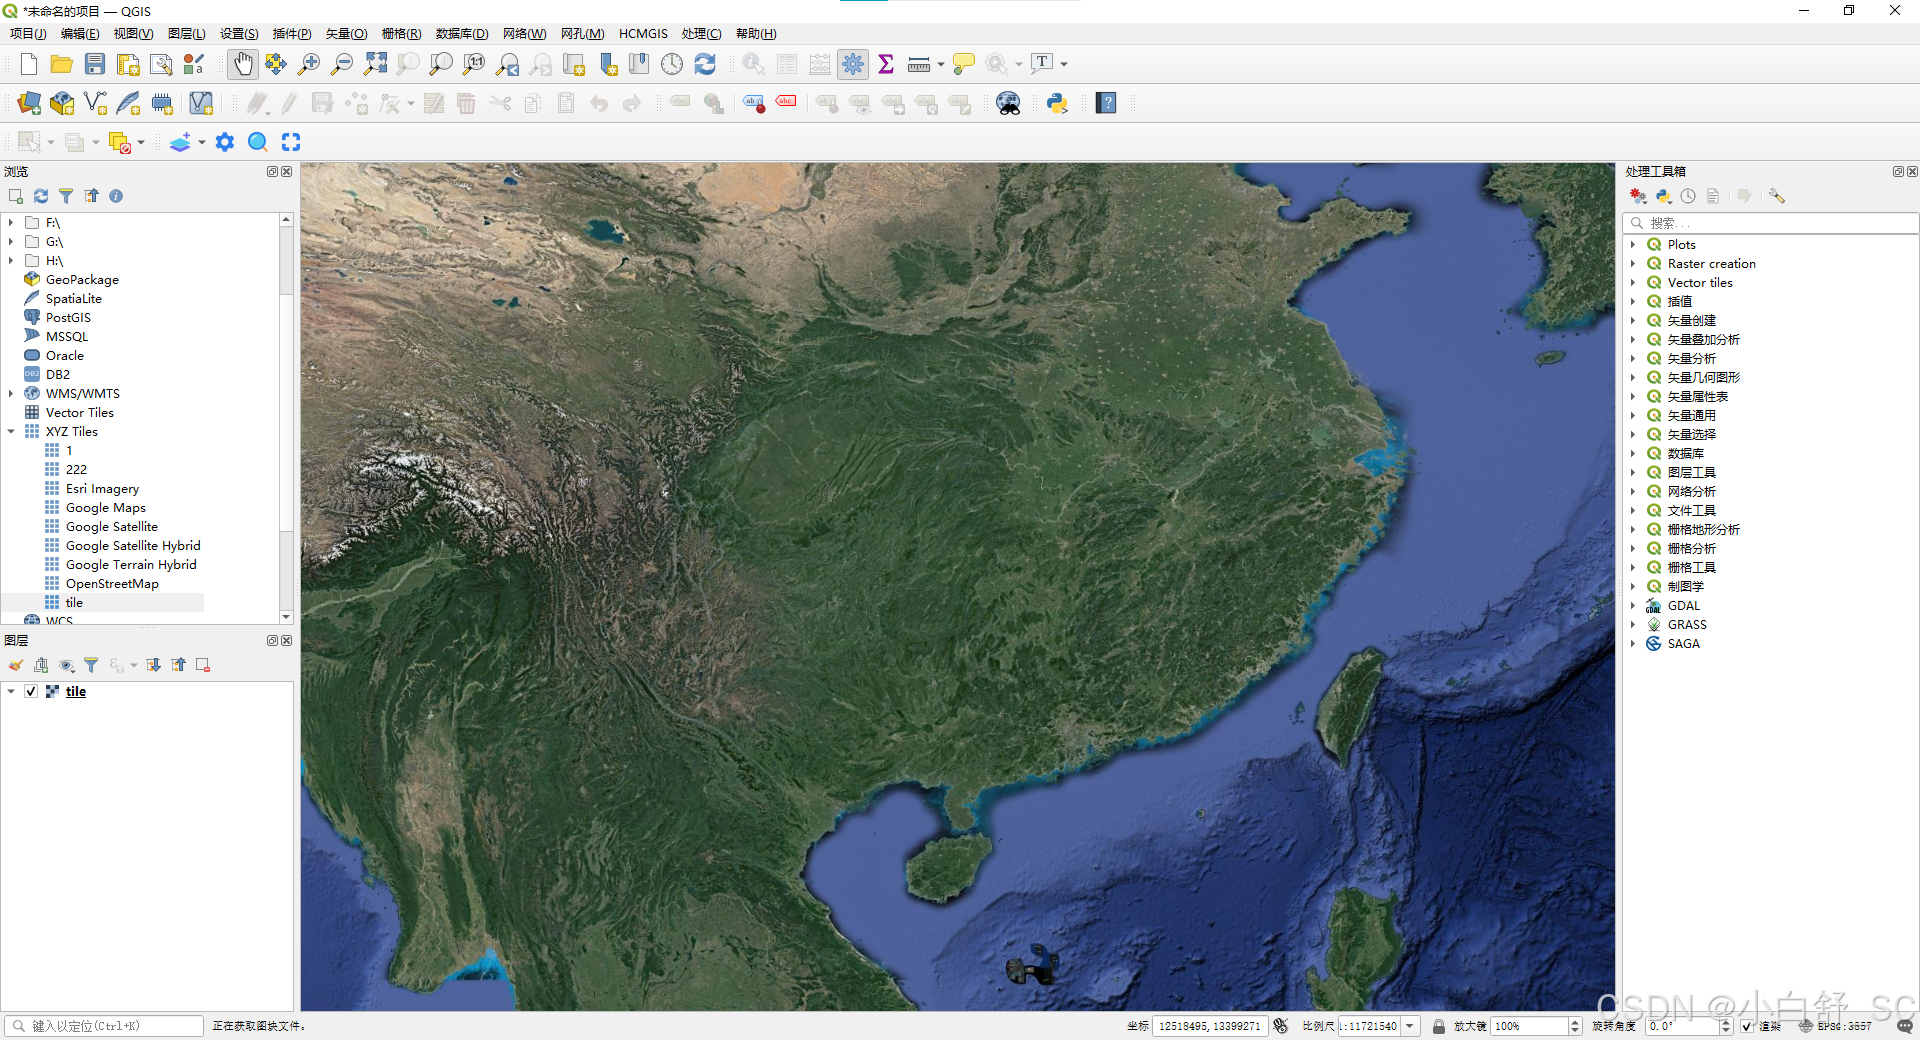Open a project with the folder icon
Viewport: 1920px width, 1040px height.
(x=62, y=64)
